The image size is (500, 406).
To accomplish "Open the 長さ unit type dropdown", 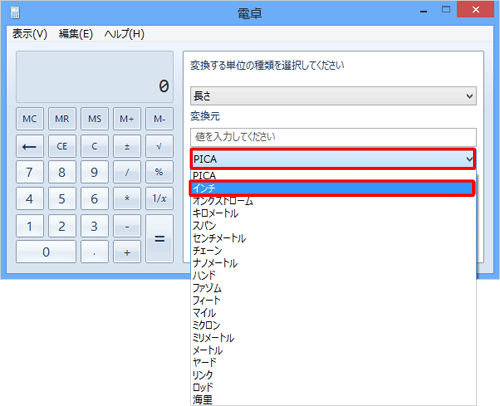I will (x=333, y=96).
